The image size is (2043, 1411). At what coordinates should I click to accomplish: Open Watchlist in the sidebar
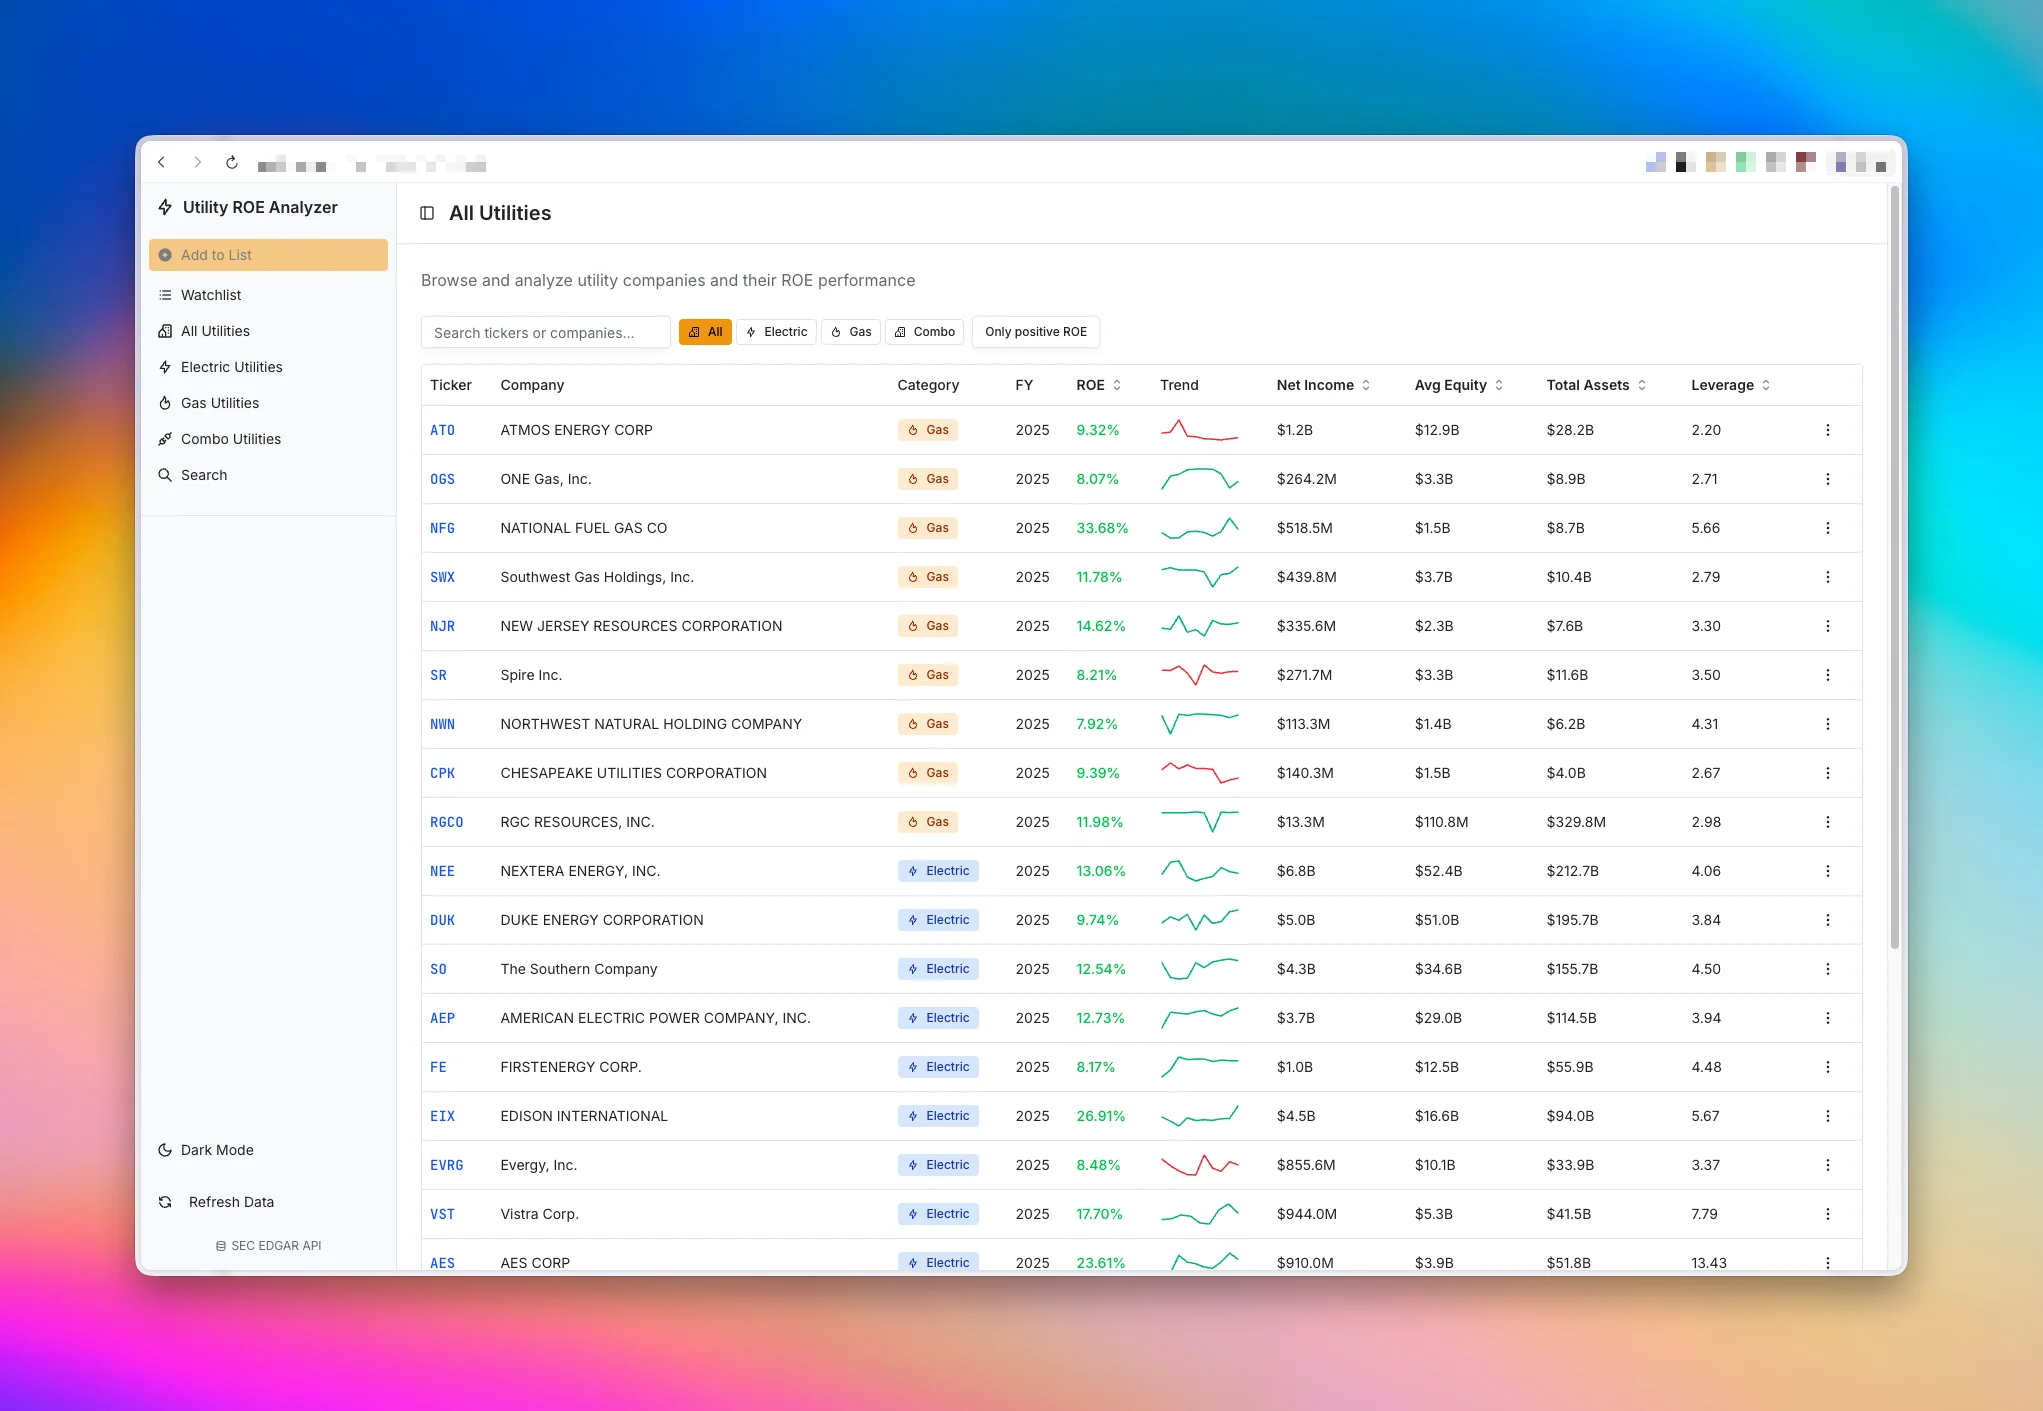click(211, 295)
